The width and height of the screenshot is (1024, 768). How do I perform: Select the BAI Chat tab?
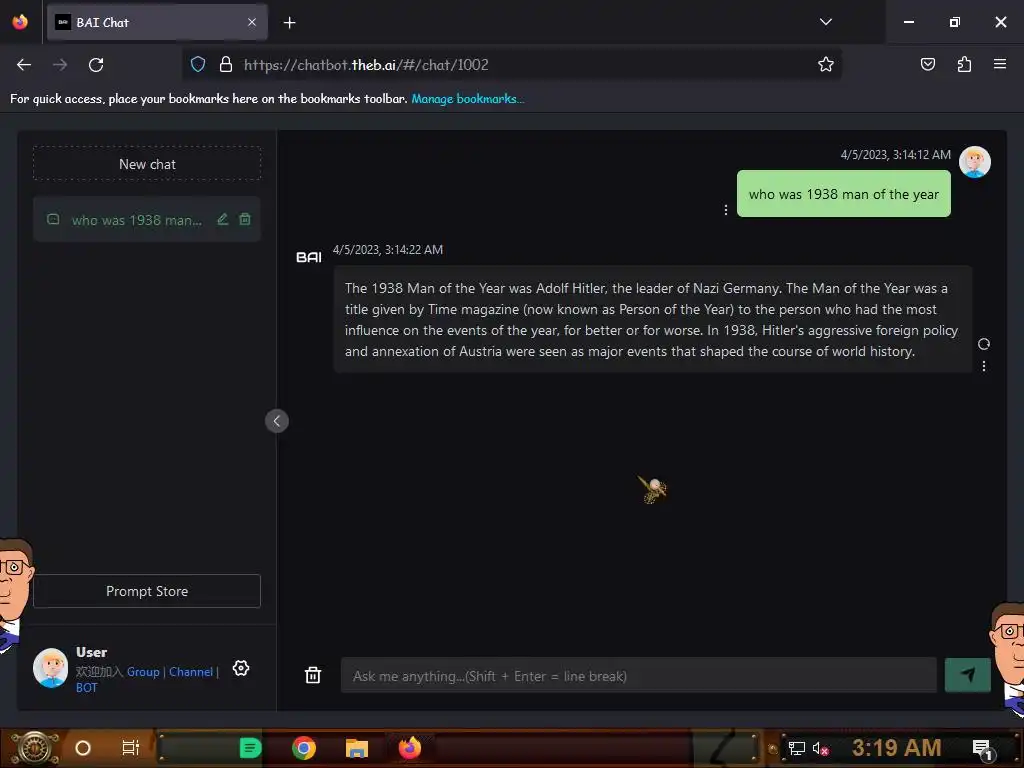(x=157, y=22)
